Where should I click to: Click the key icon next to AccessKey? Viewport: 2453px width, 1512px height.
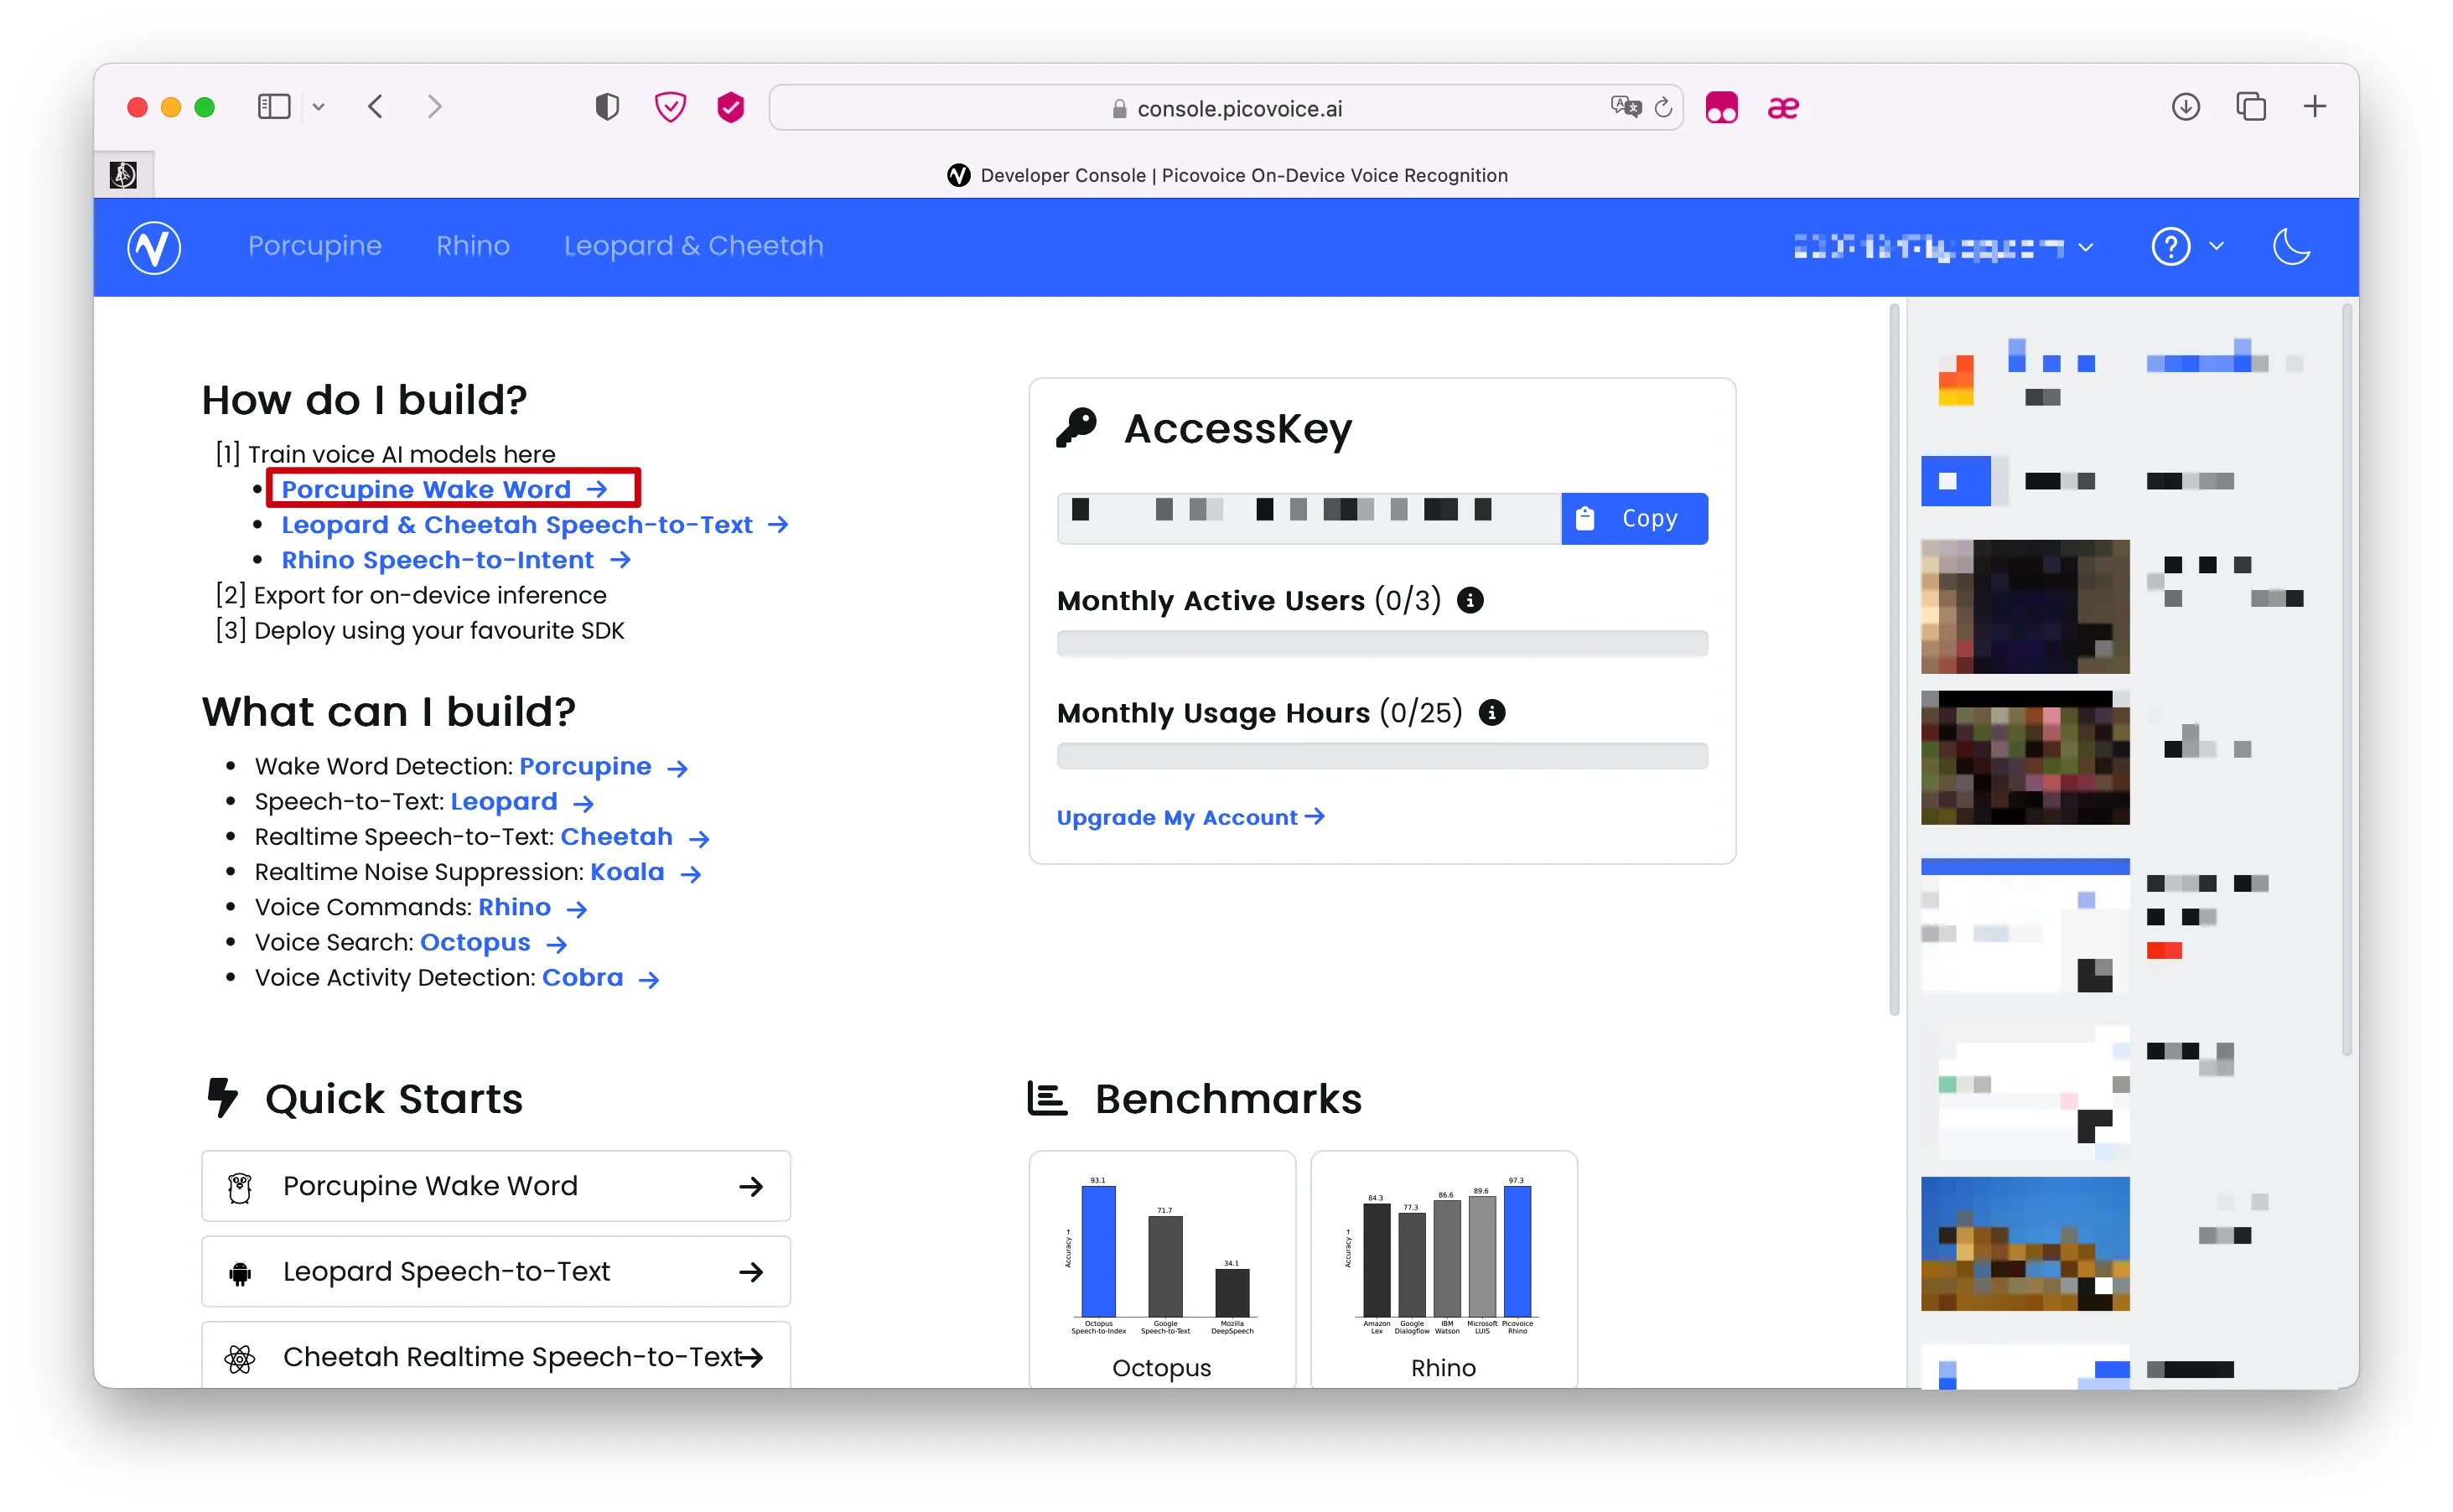(x=1077, y=428)
